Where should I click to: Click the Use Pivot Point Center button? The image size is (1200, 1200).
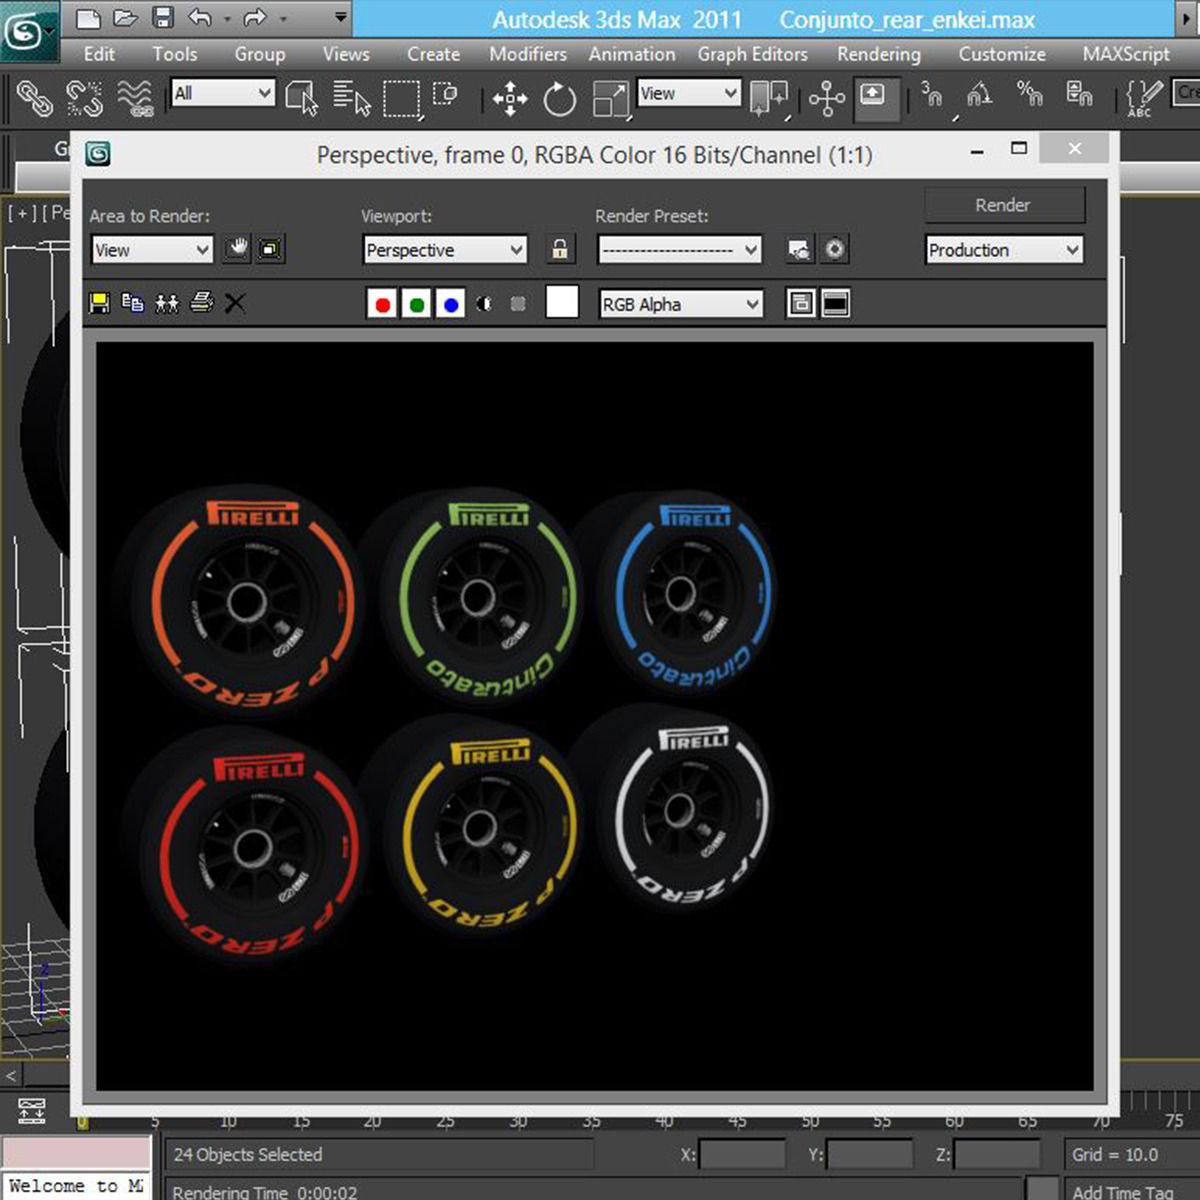point(768,98)
